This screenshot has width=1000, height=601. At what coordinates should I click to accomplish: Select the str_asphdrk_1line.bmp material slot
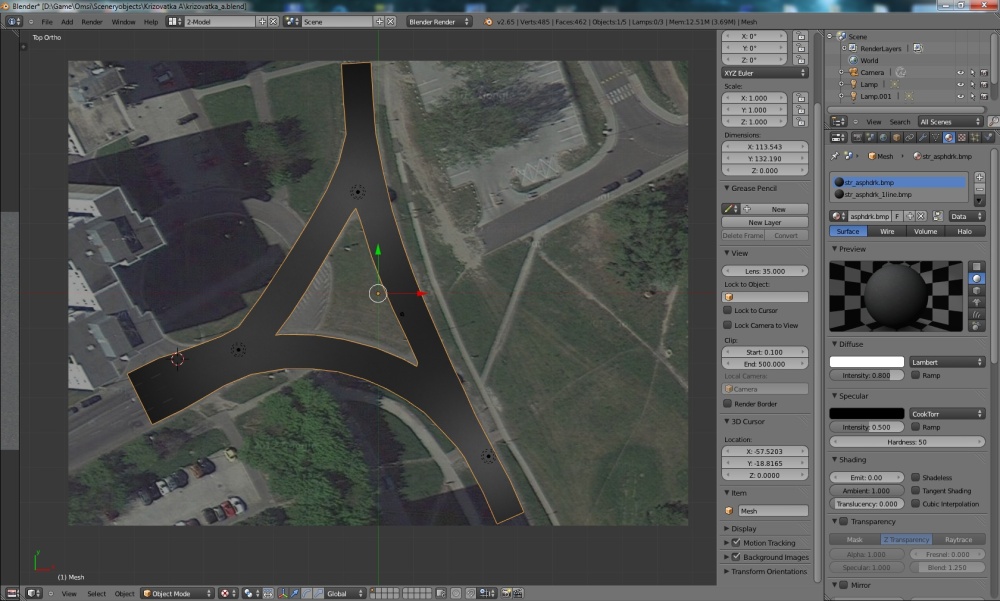coord(899,195)
